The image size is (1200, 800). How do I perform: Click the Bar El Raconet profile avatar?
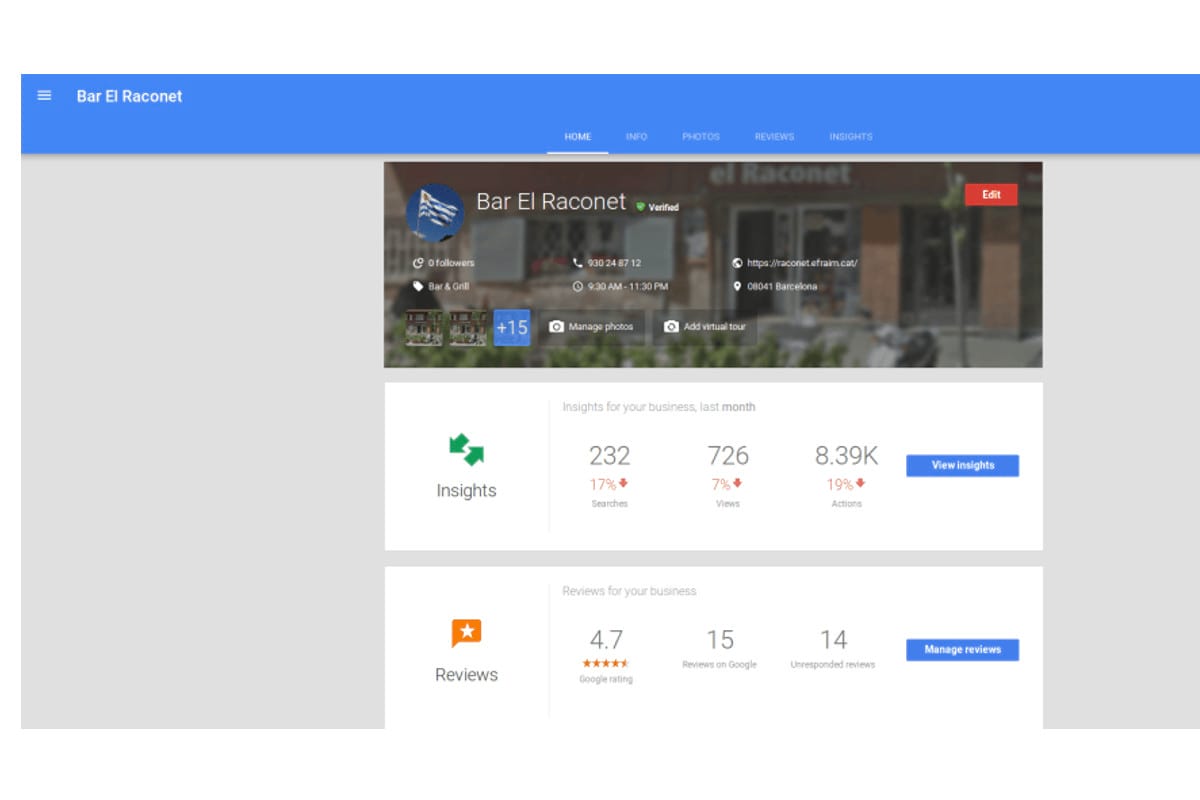coord(434,213)
